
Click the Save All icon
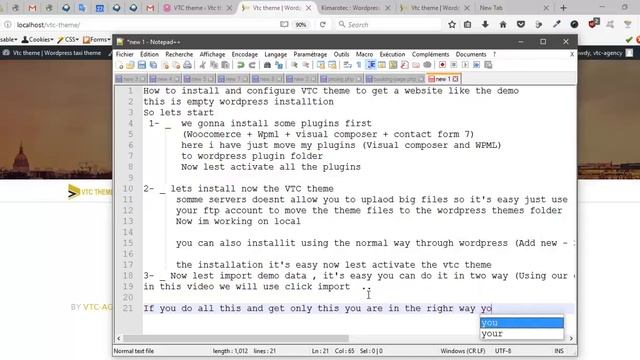coord(153,65)
